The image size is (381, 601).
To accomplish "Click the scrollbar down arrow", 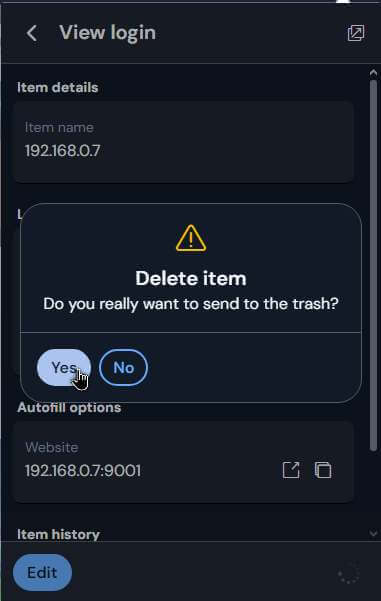I will (x=373, y=533).
